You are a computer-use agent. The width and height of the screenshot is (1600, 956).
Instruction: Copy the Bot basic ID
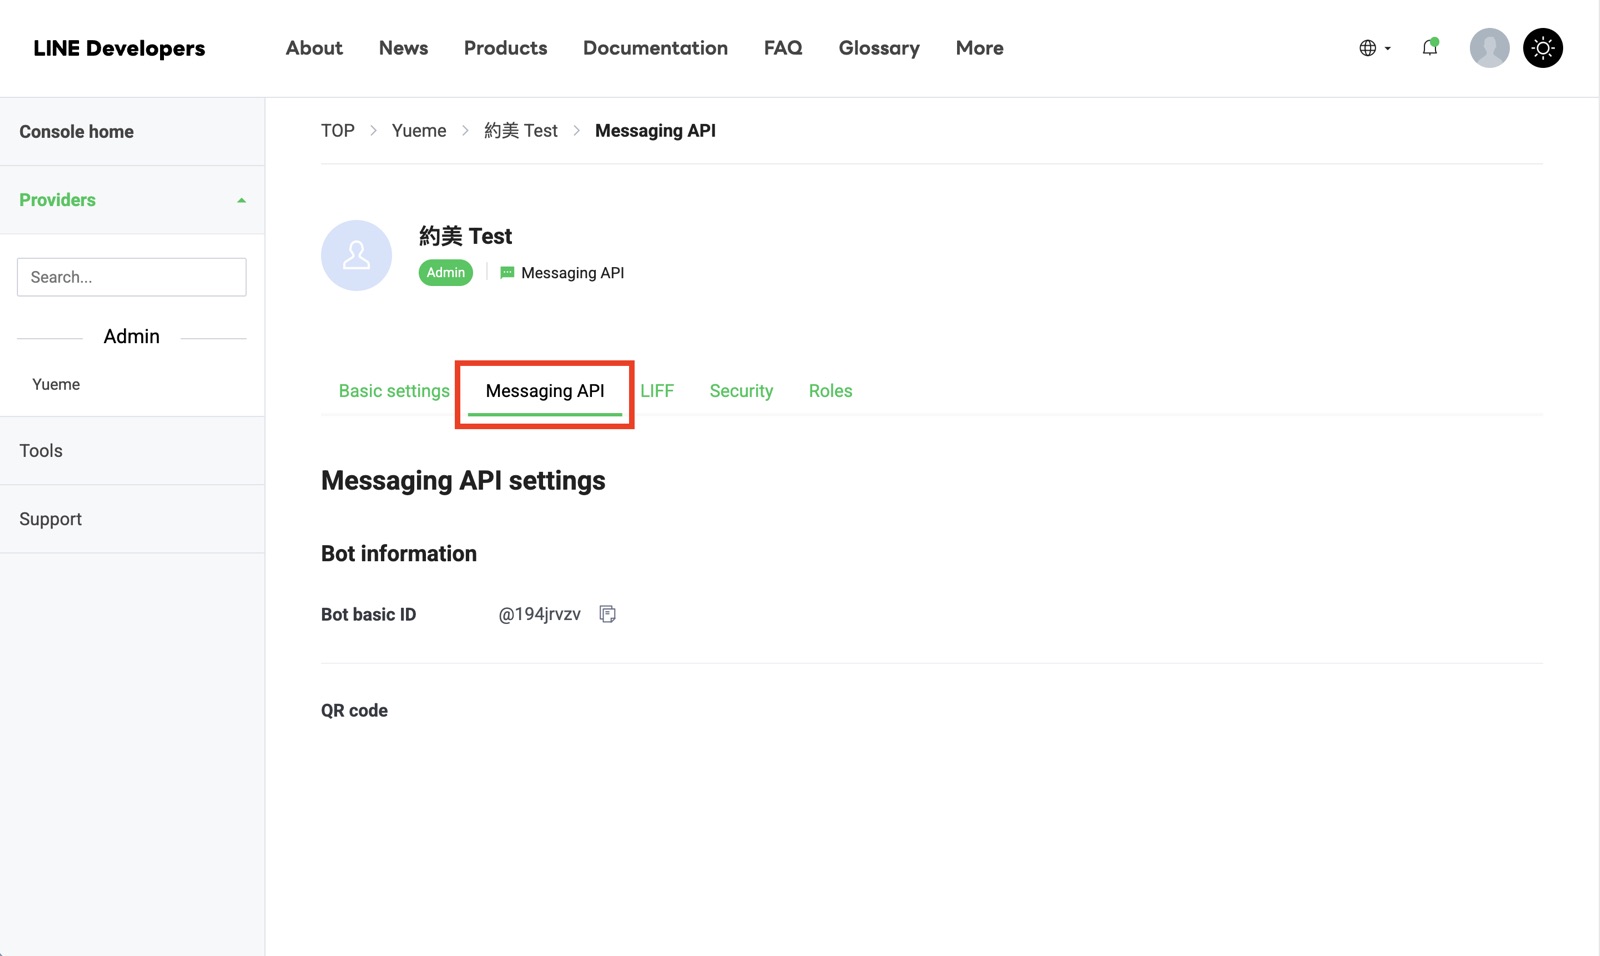[x=607, y=614]
